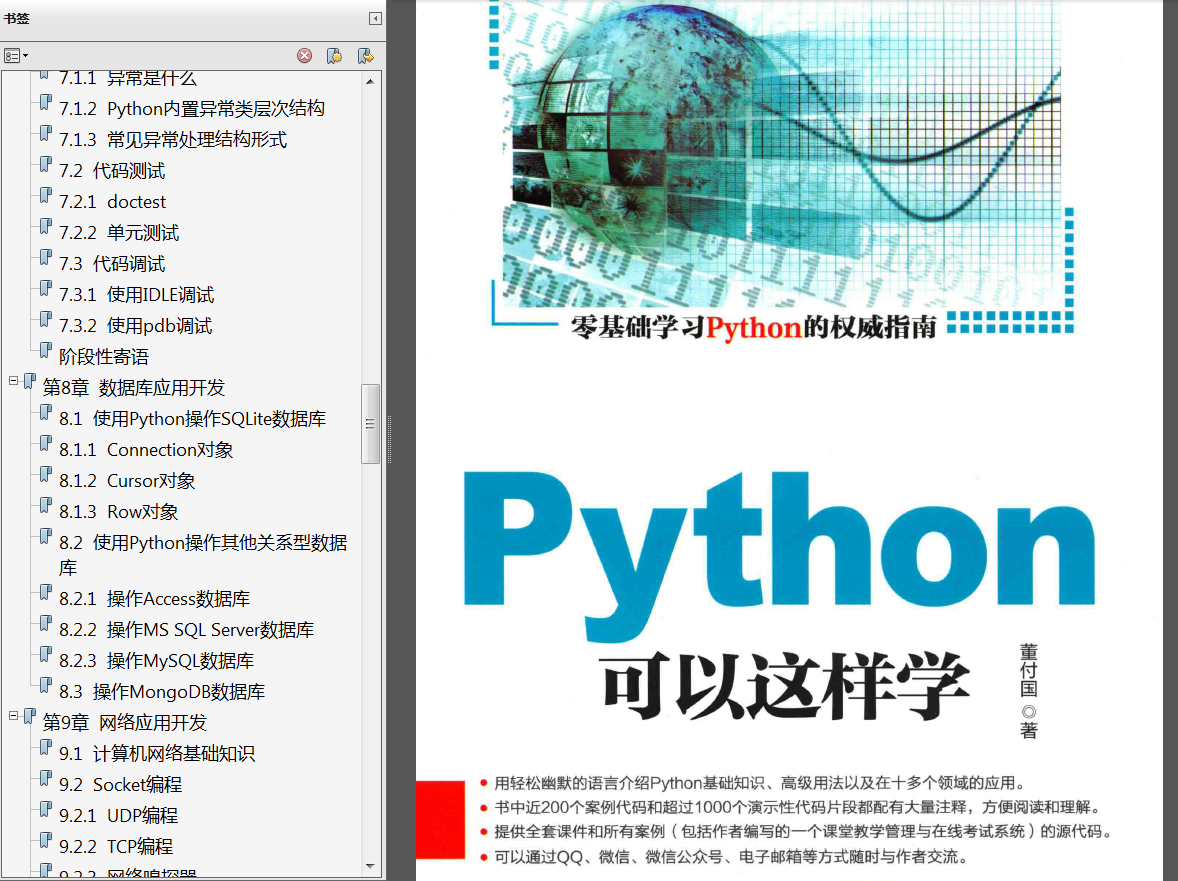Click the bookmarks scrollbar down arrow

[x=370, y=866]
